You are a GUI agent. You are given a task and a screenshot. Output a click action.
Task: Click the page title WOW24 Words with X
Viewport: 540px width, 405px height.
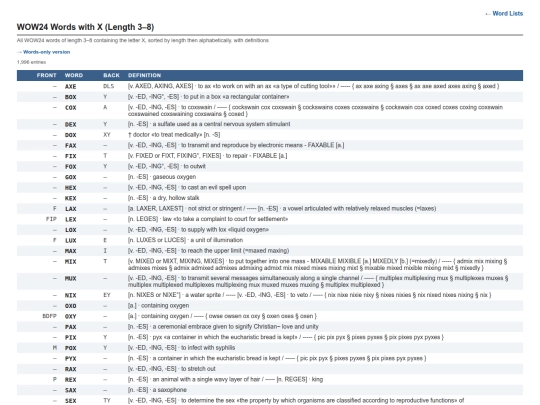[85, 27]
